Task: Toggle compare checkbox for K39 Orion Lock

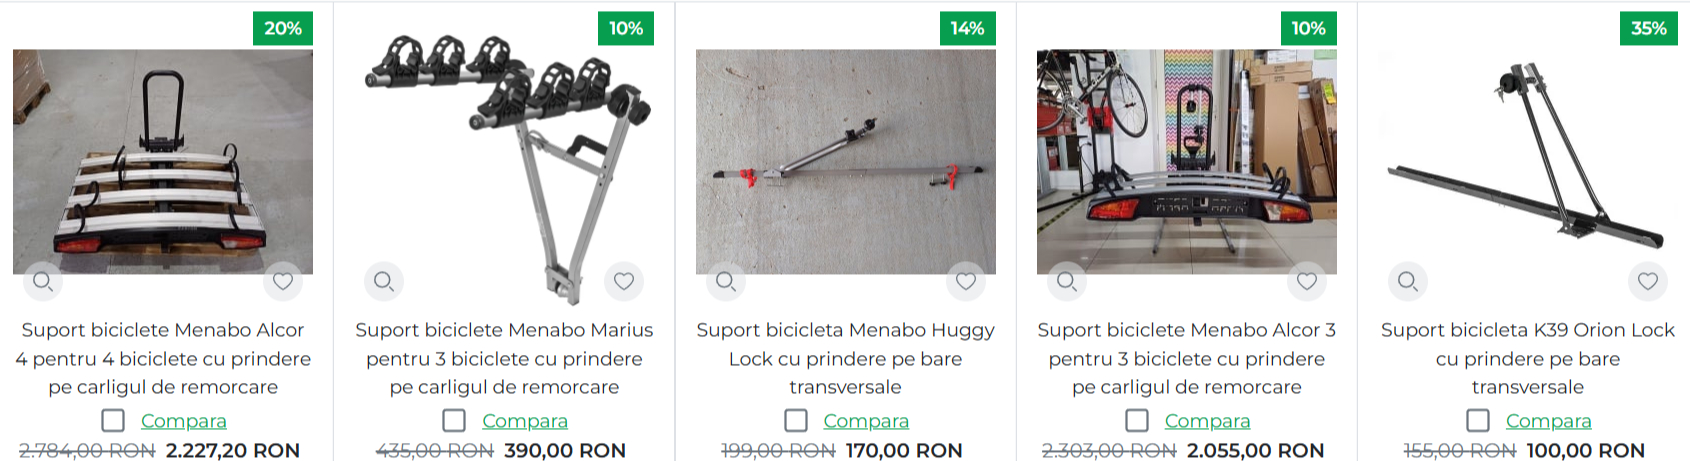Action: coord(1478,421)
